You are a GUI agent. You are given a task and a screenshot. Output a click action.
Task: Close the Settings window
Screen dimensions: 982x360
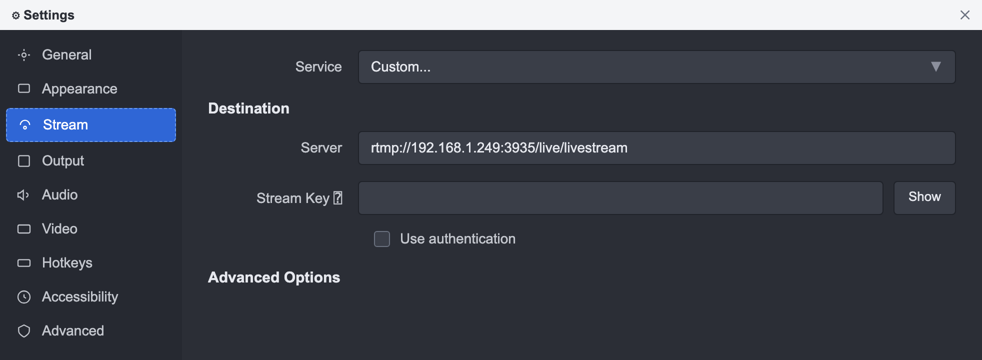(x=964, y=15)
